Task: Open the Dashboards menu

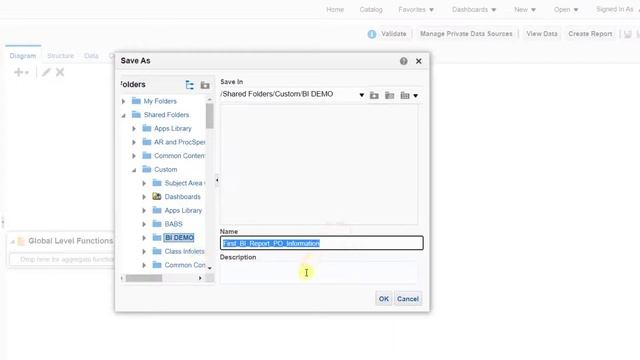Action: (x=473, y=9)
